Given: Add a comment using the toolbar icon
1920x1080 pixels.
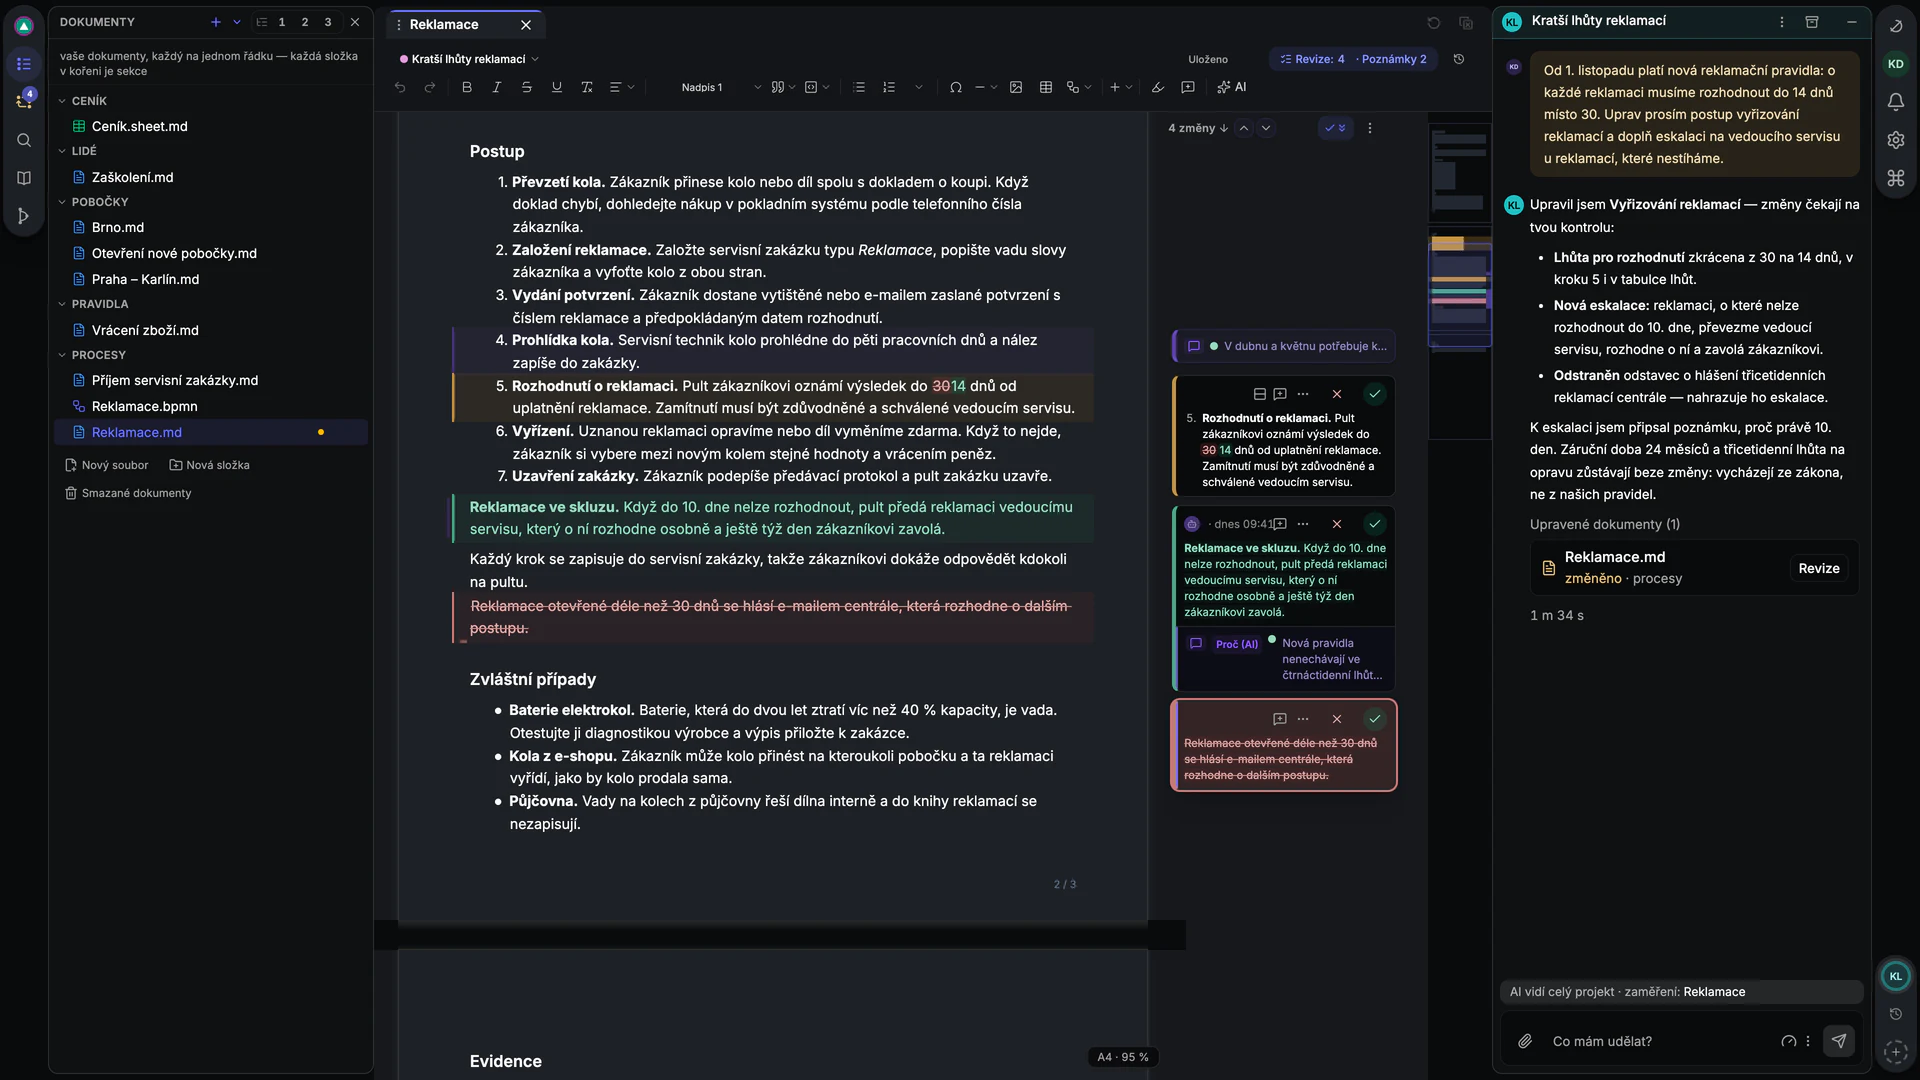Looking at the screenshot, I should 1188,87.
